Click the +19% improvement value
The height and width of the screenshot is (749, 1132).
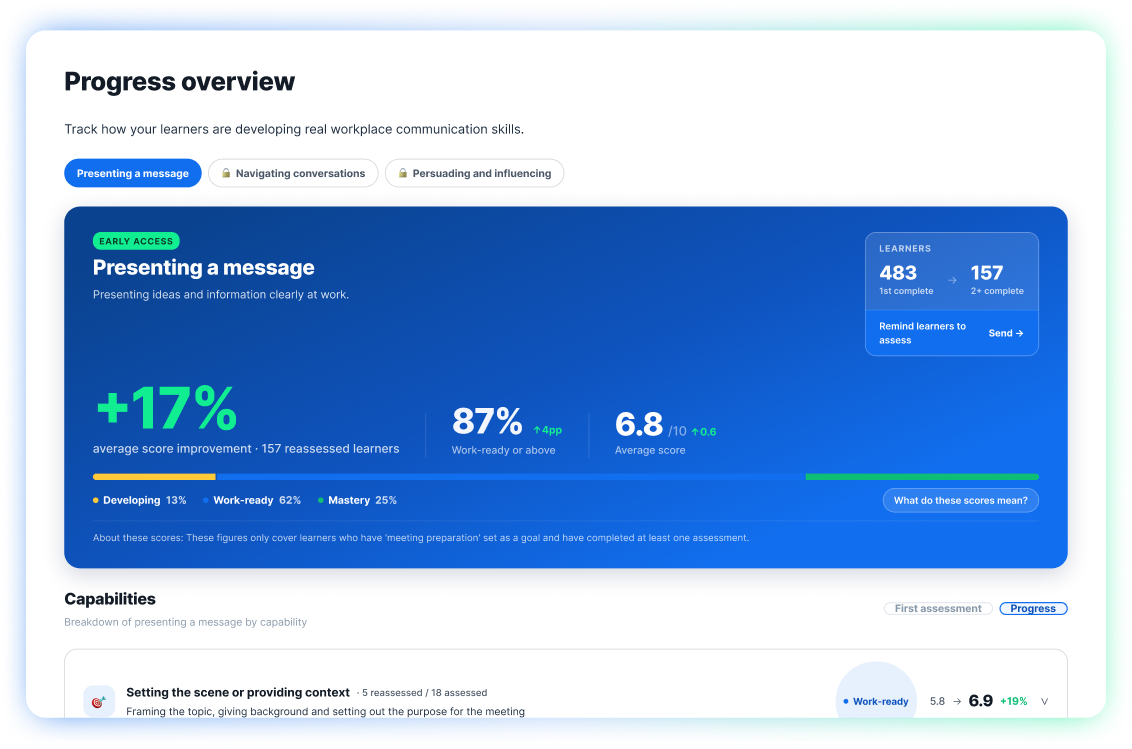[x=1014, y=701]
